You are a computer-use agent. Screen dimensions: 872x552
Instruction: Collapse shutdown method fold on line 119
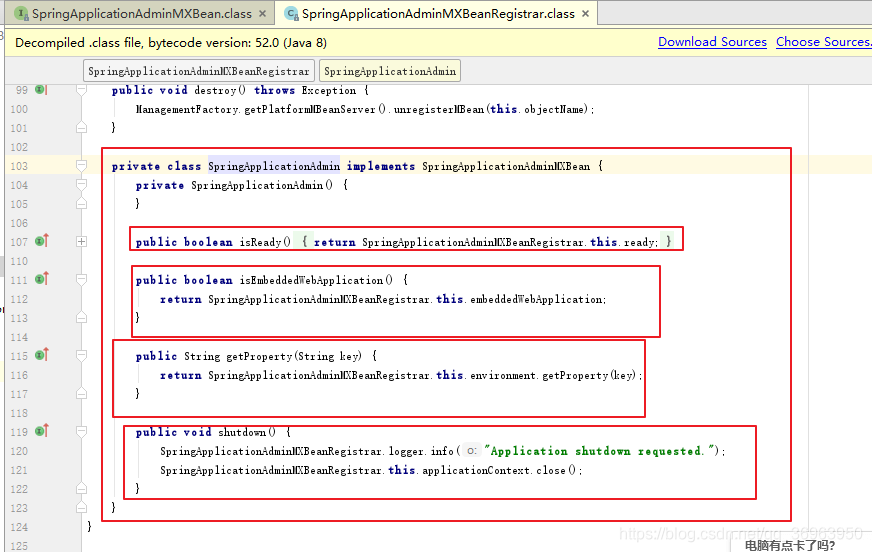pyautogui.click(x=81, y=431)
